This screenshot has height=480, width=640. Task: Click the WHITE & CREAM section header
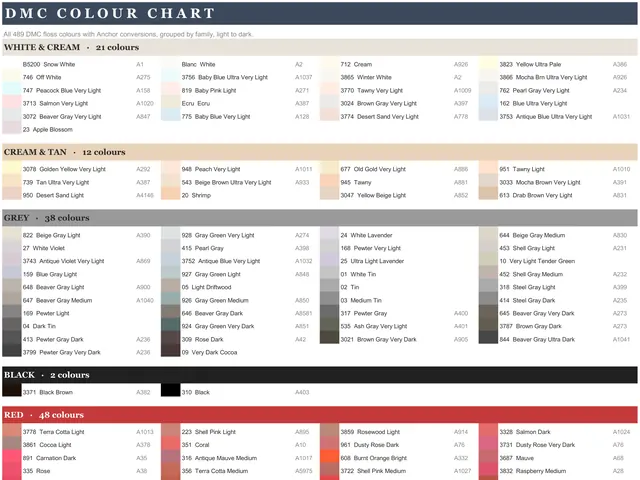pyautogui.click(x=320, y=47)
